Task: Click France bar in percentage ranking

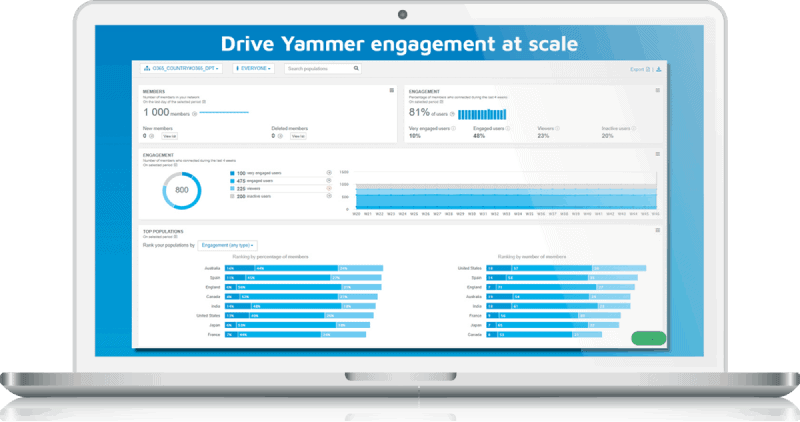Action: 295,335
